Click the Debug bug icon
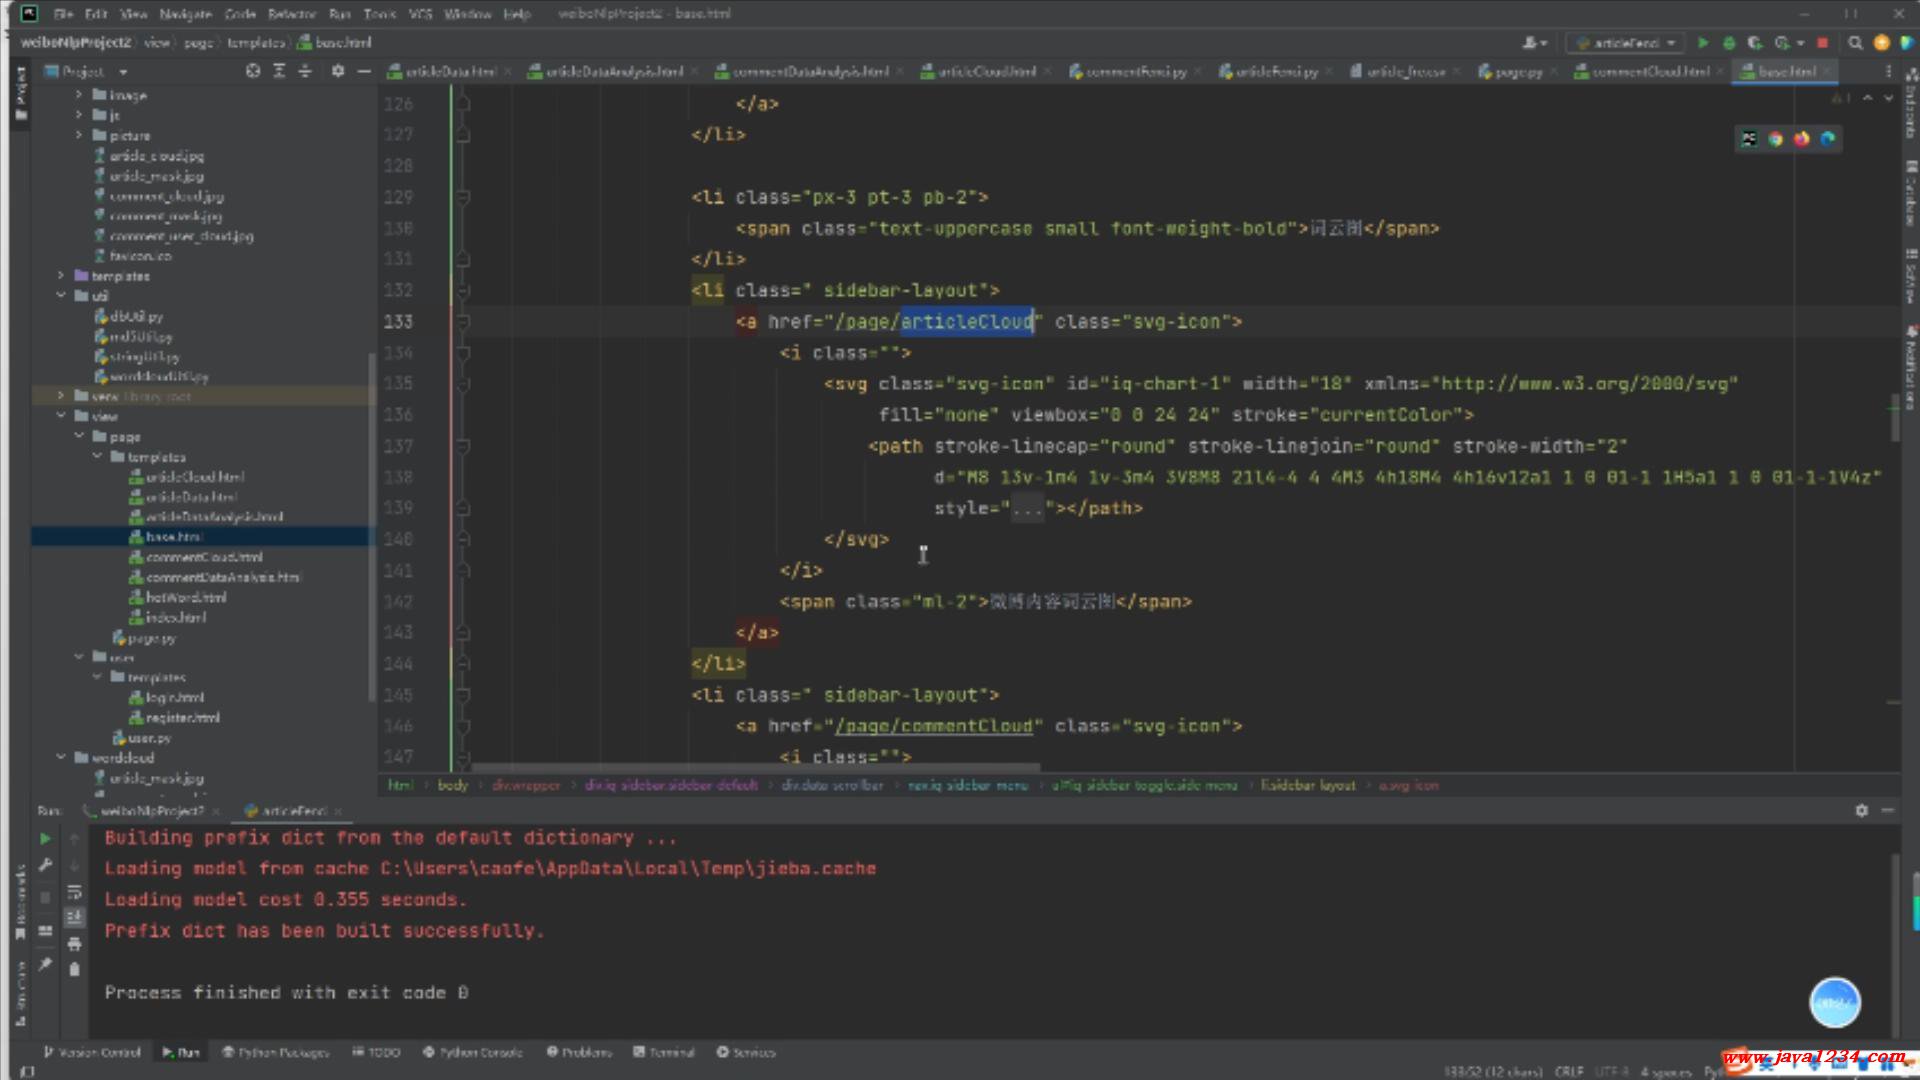 point(1729,43)
